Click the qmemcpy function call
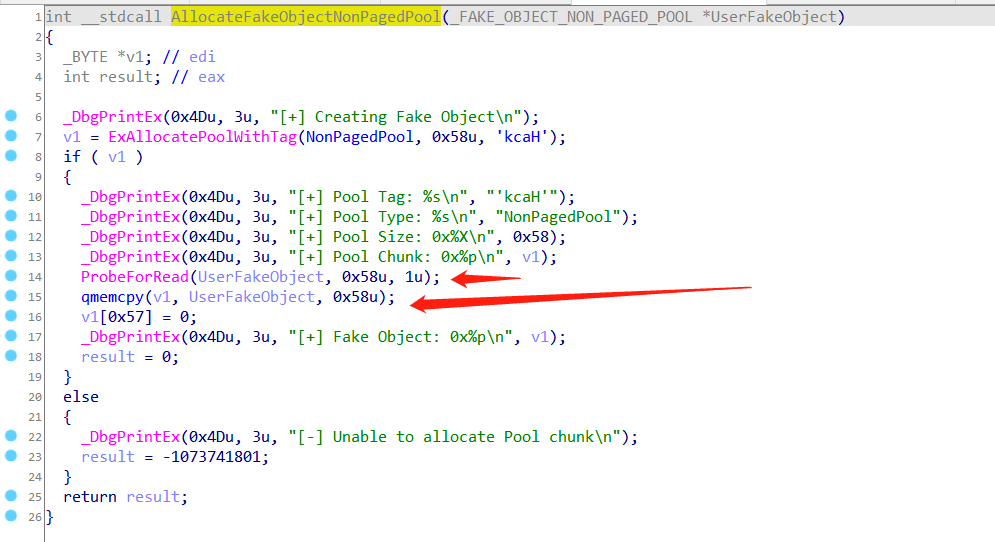Viewport: 995px width, 542px height. tap(112, 297)
